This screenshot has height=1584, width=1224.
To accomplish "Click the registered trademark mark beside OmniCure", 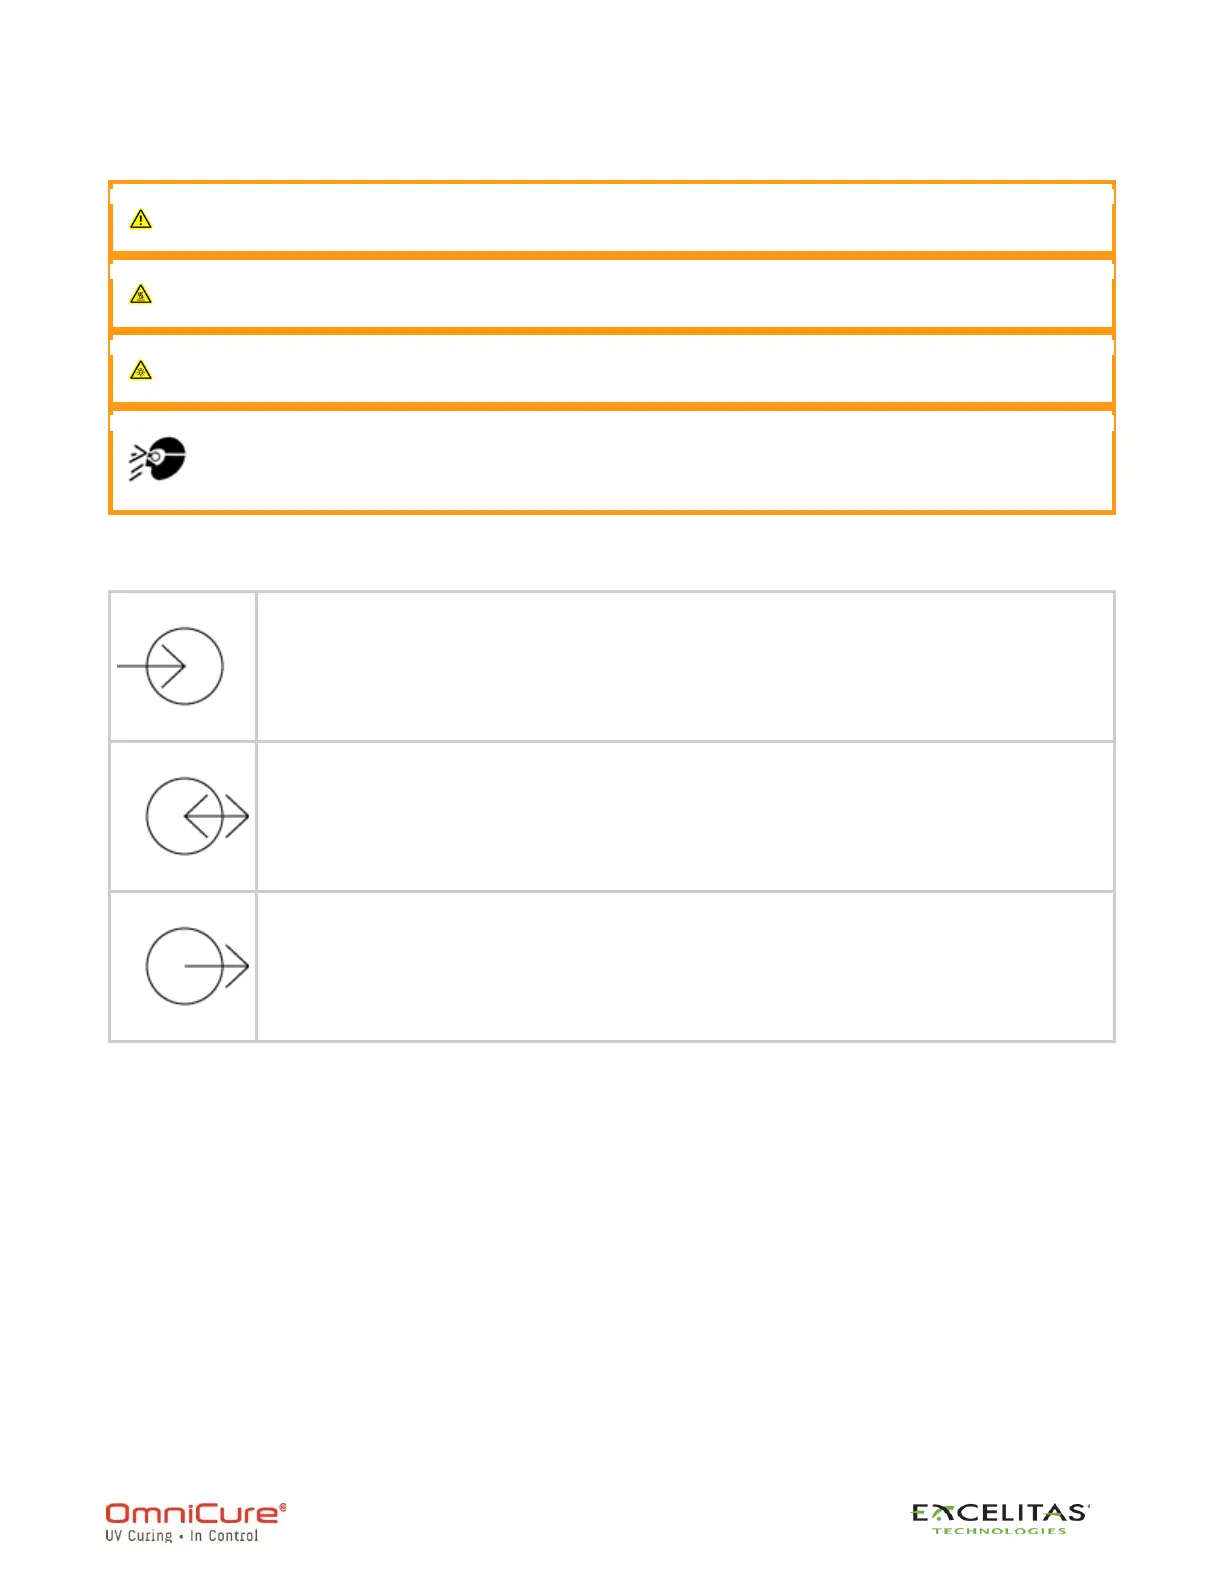I will [282, 1506].
